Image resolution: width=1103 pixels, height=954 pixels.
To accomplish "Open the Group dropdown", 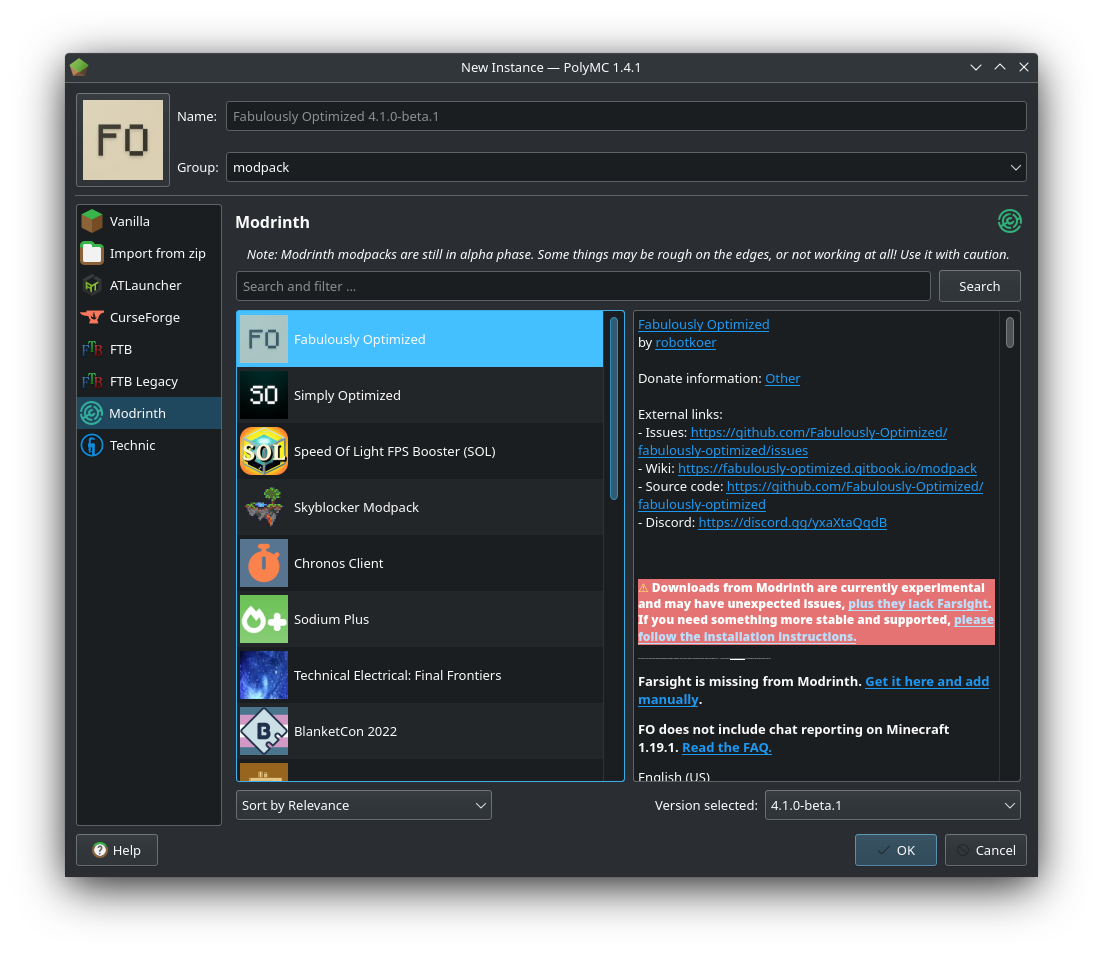I will pyautogui.click(x=626, y=167).
